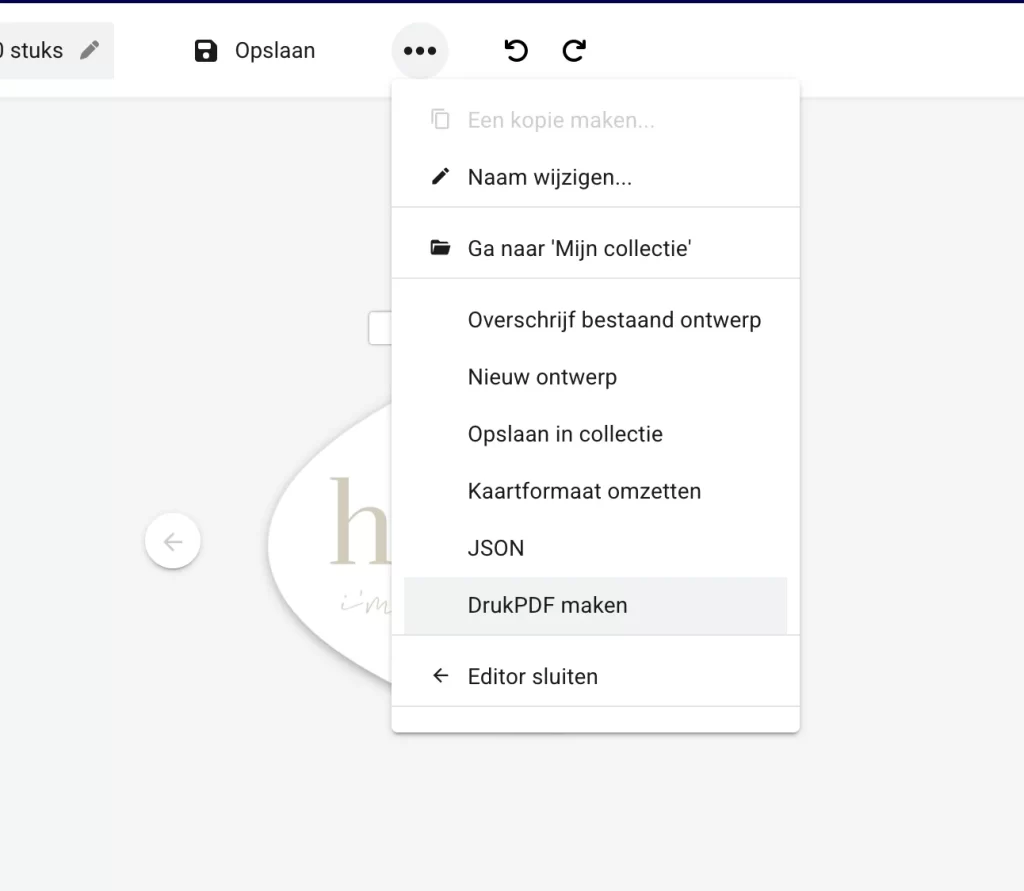Viewport: 1024px width, 891px height.
Task: Select 'Overschrijf bestaand ontwerp' menu entry
Action: point(614,320)
